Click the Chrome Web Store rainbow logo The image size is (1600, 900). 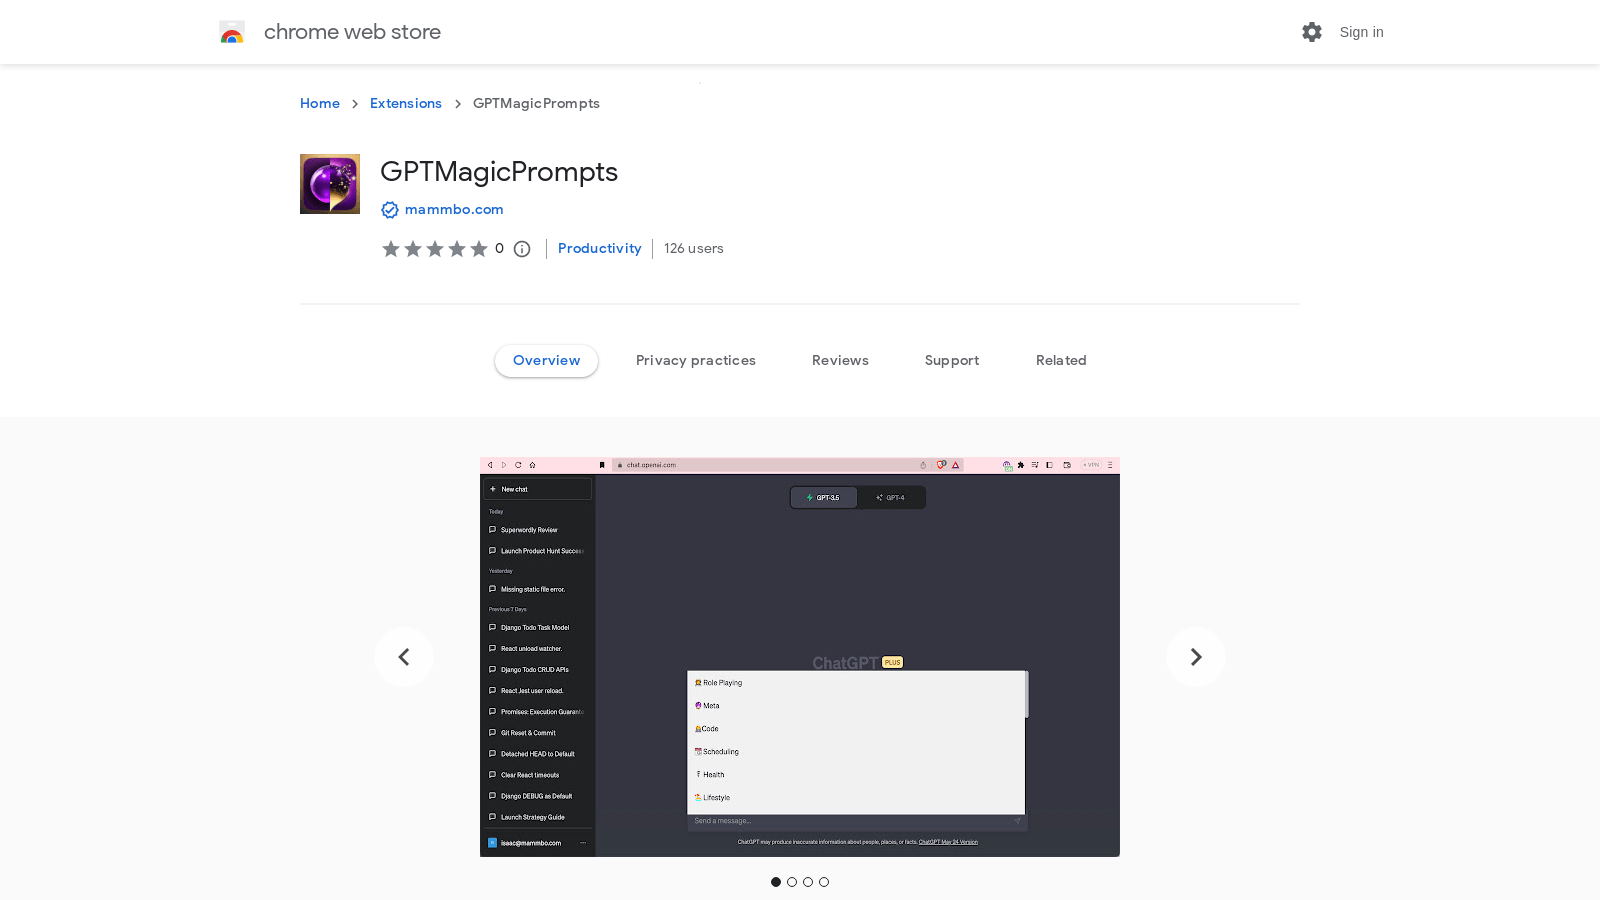click(232, 32)
